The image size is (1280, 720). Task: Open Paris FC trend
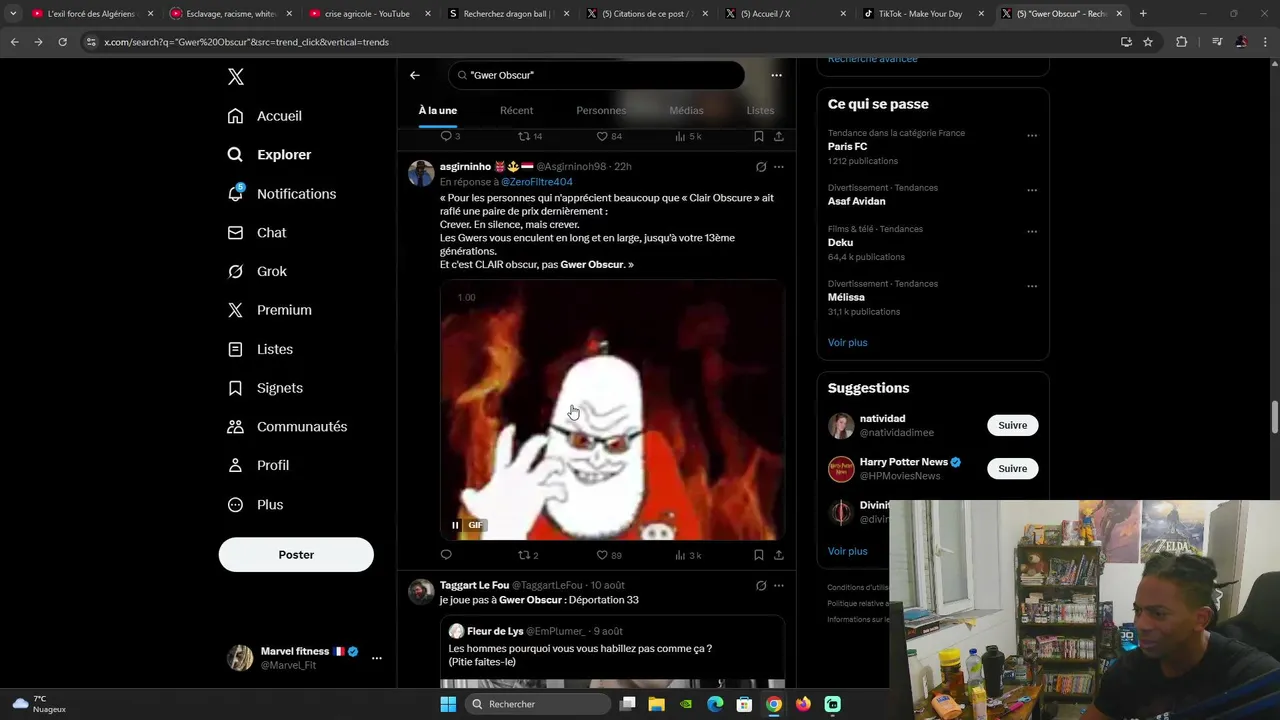[x=847, y=147]
